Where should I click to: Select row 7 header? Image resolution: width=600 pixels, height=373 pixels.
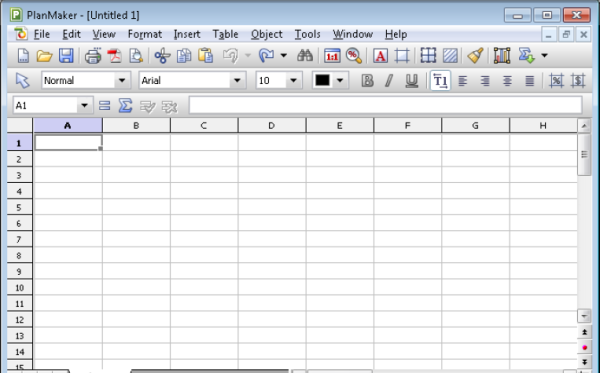[19, 239]
